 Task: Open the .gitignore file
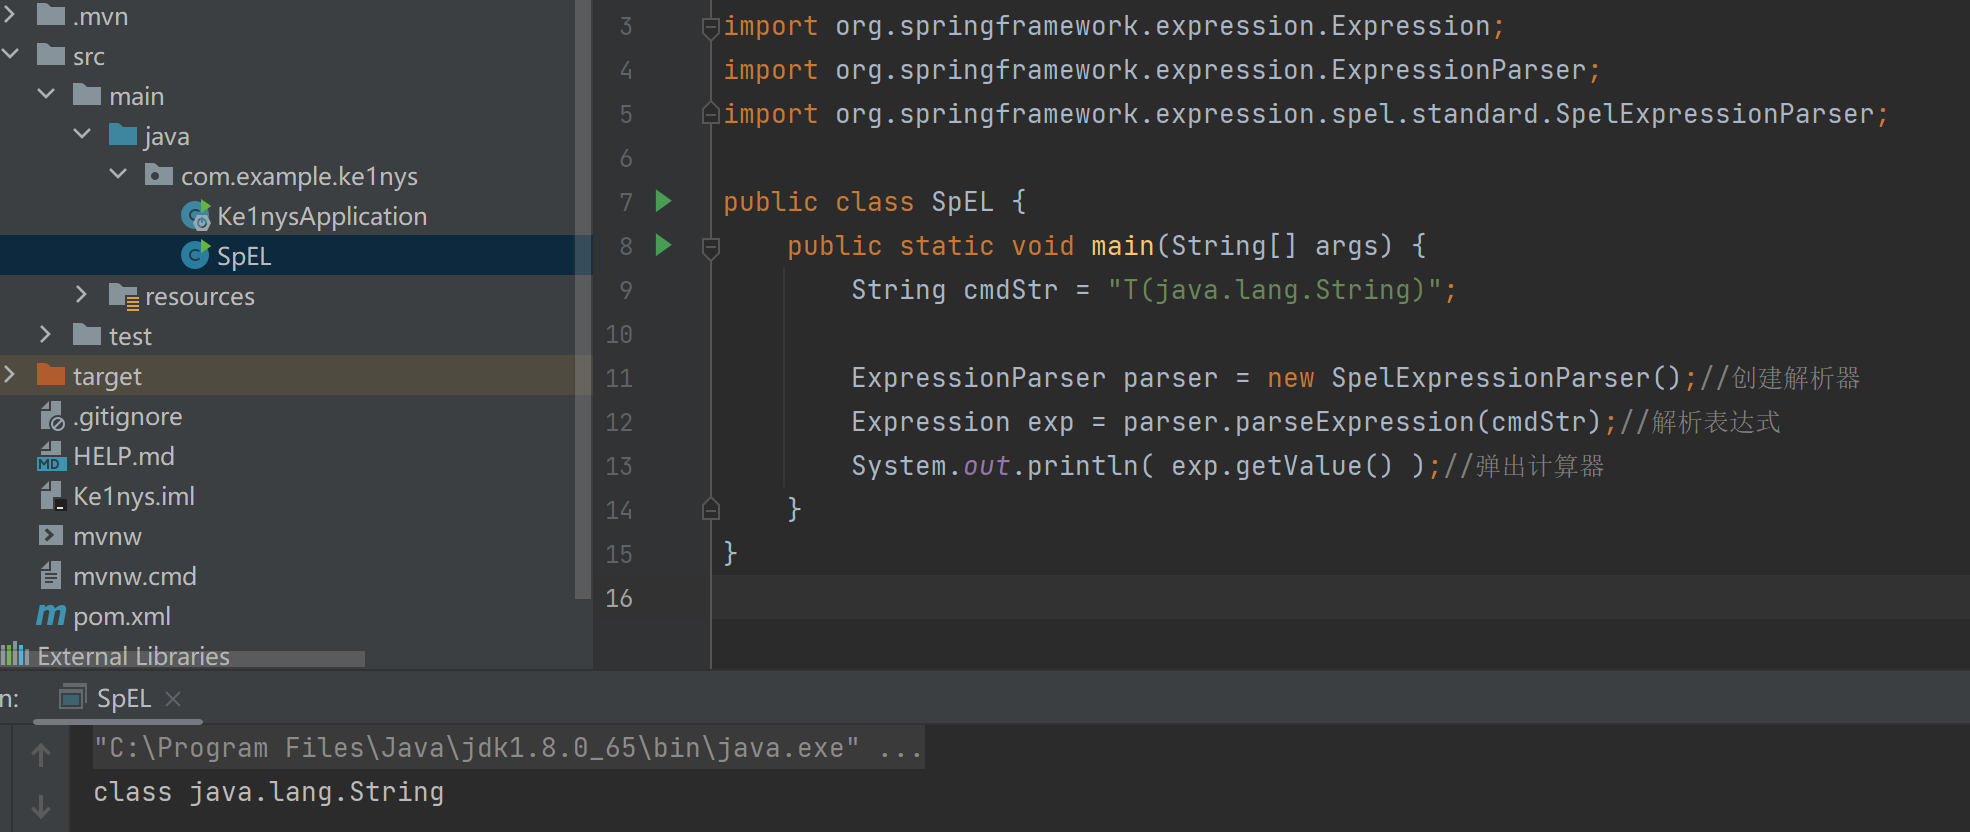coord(127,416)
